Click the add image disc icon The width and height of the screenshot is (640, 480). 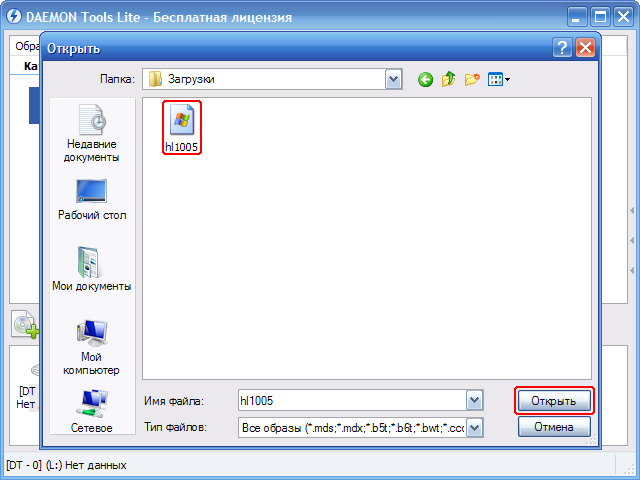pos(25,324)
